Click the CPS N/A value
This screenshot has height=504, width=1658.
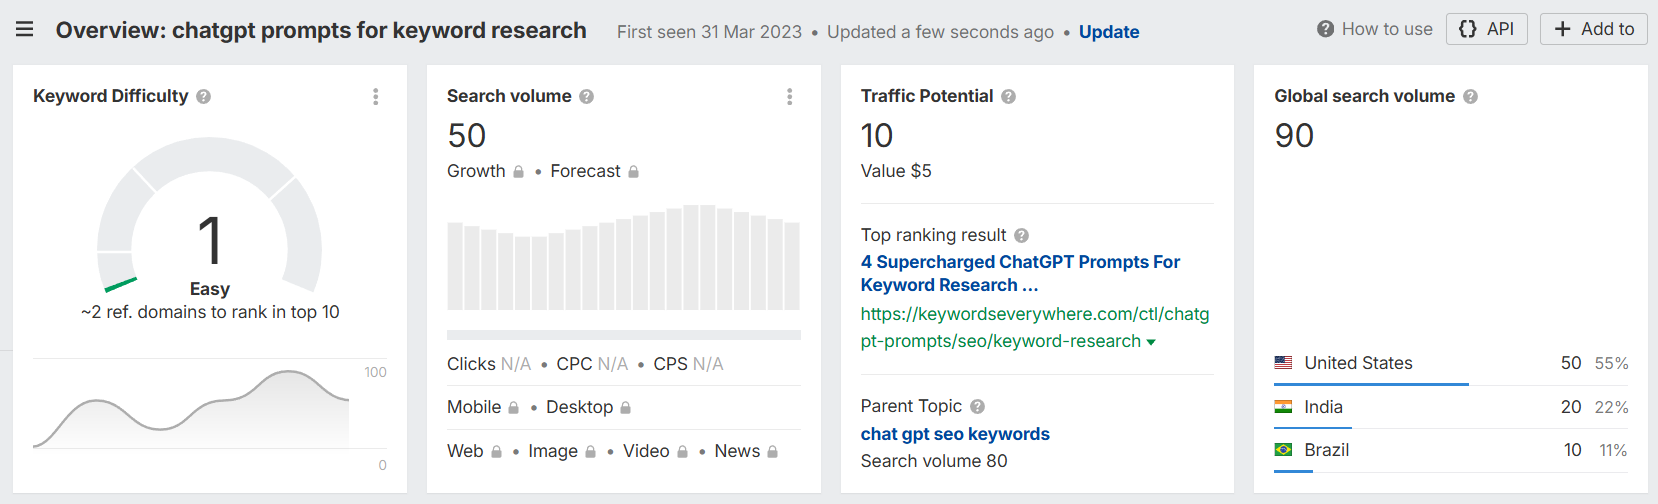708,364
